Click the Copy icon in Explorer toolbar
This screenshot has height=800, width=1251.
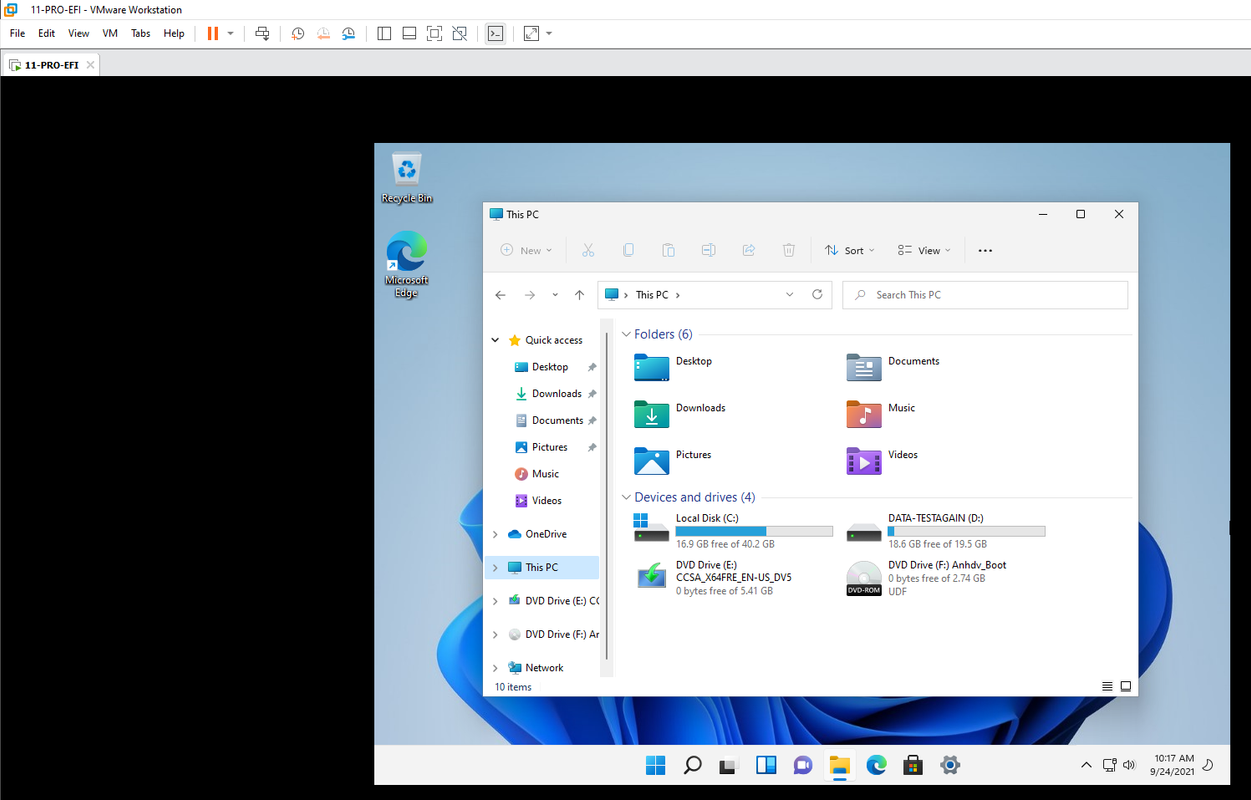(x=628, y=250)
